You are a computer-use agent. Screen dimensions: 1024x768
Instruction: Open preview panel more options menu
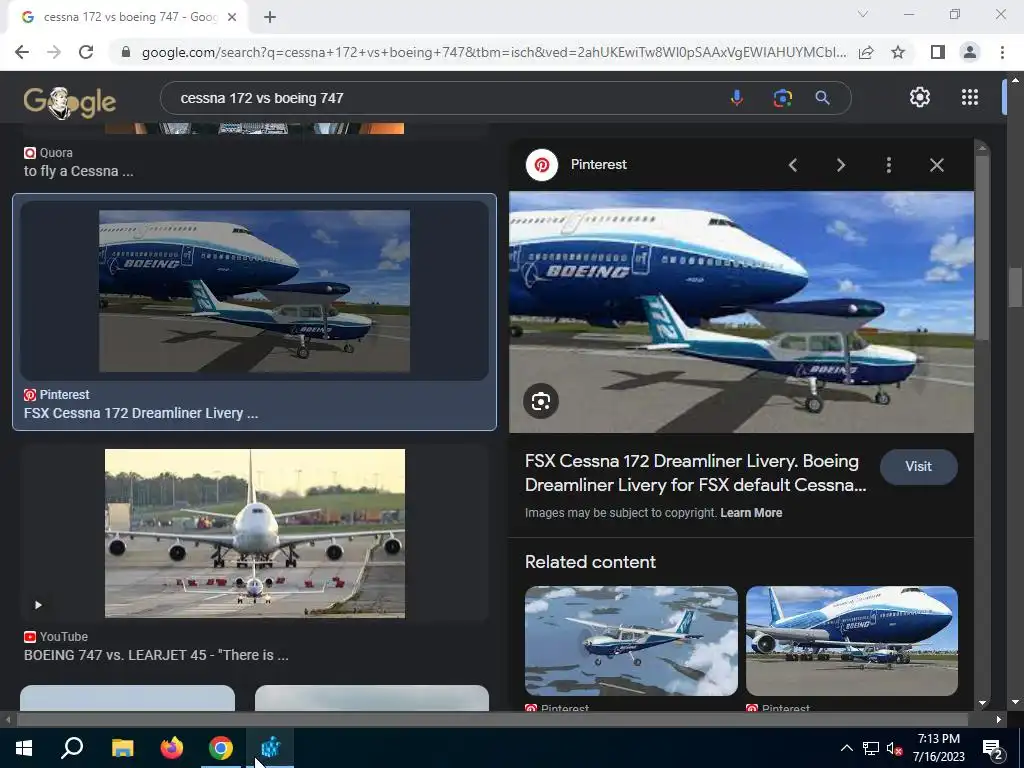889,165
